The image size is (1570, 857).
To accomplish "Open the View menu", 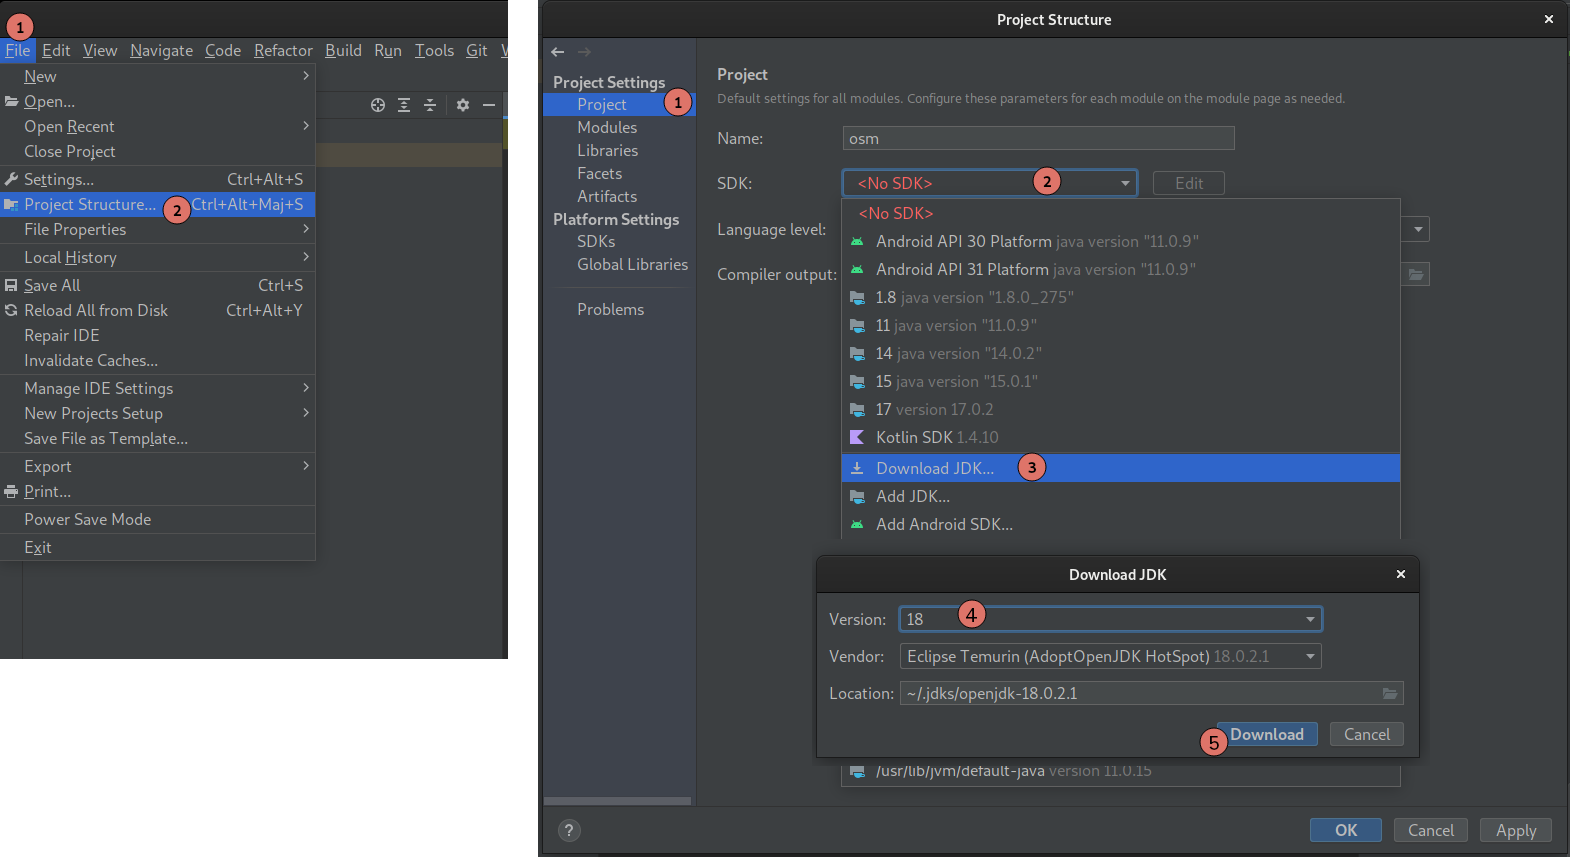I will 100,50.
